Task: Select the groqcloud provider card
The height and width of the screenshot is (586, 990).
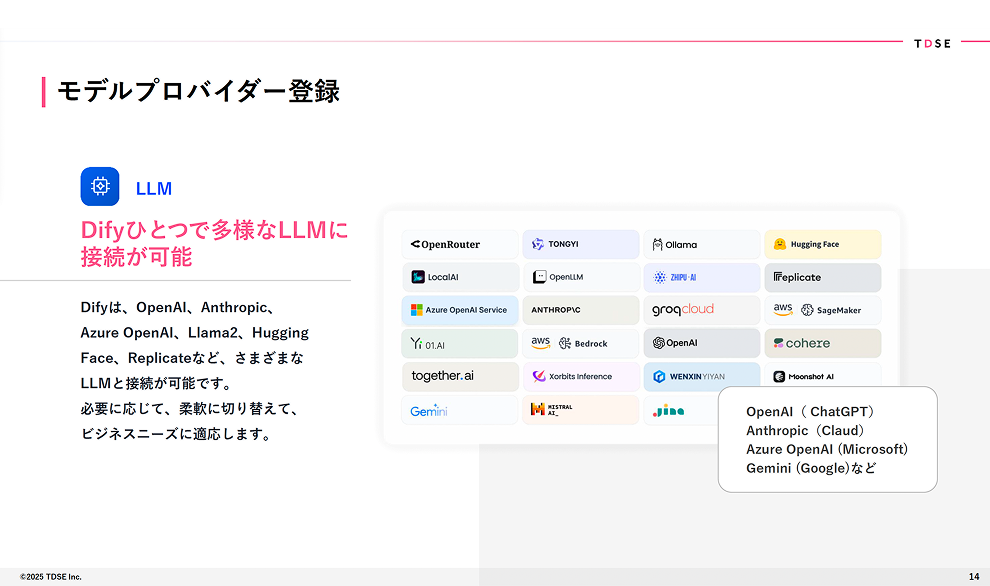Action: [x=701, y=310]
